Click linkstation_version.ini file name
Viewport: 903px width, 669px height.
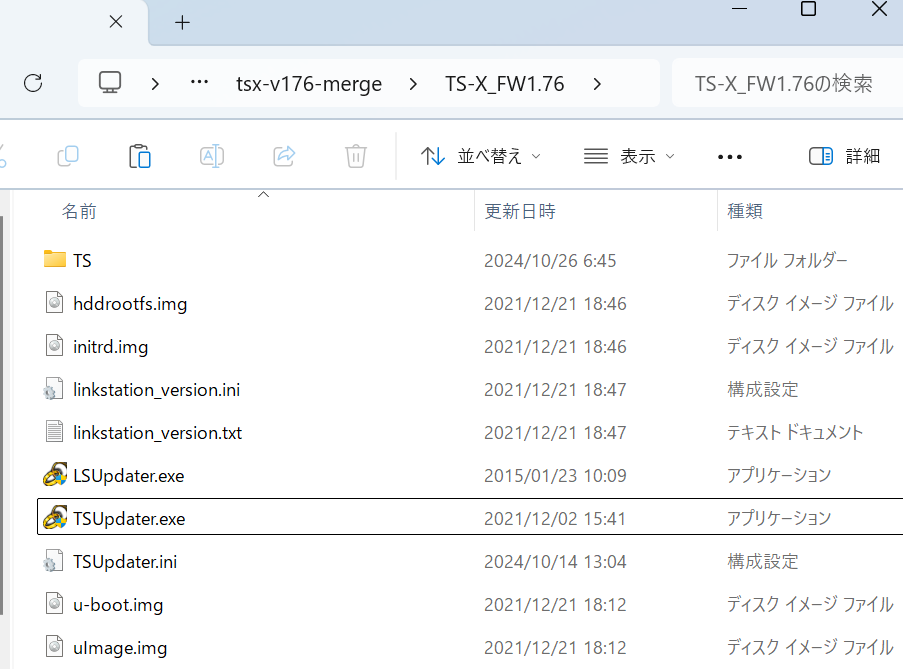[x=156, y=390]
